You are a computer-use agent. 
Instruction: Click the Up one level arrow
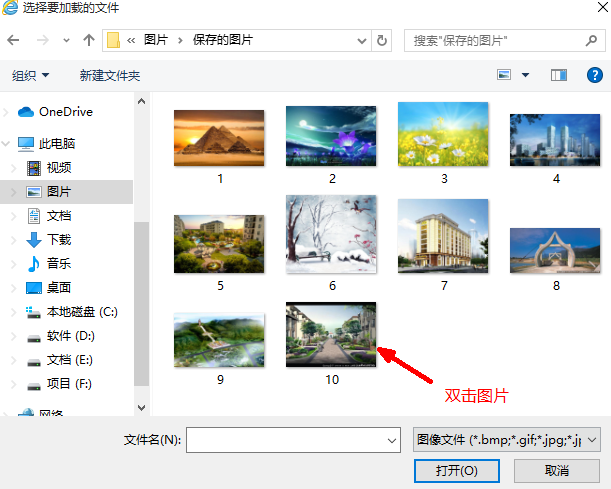88,41
